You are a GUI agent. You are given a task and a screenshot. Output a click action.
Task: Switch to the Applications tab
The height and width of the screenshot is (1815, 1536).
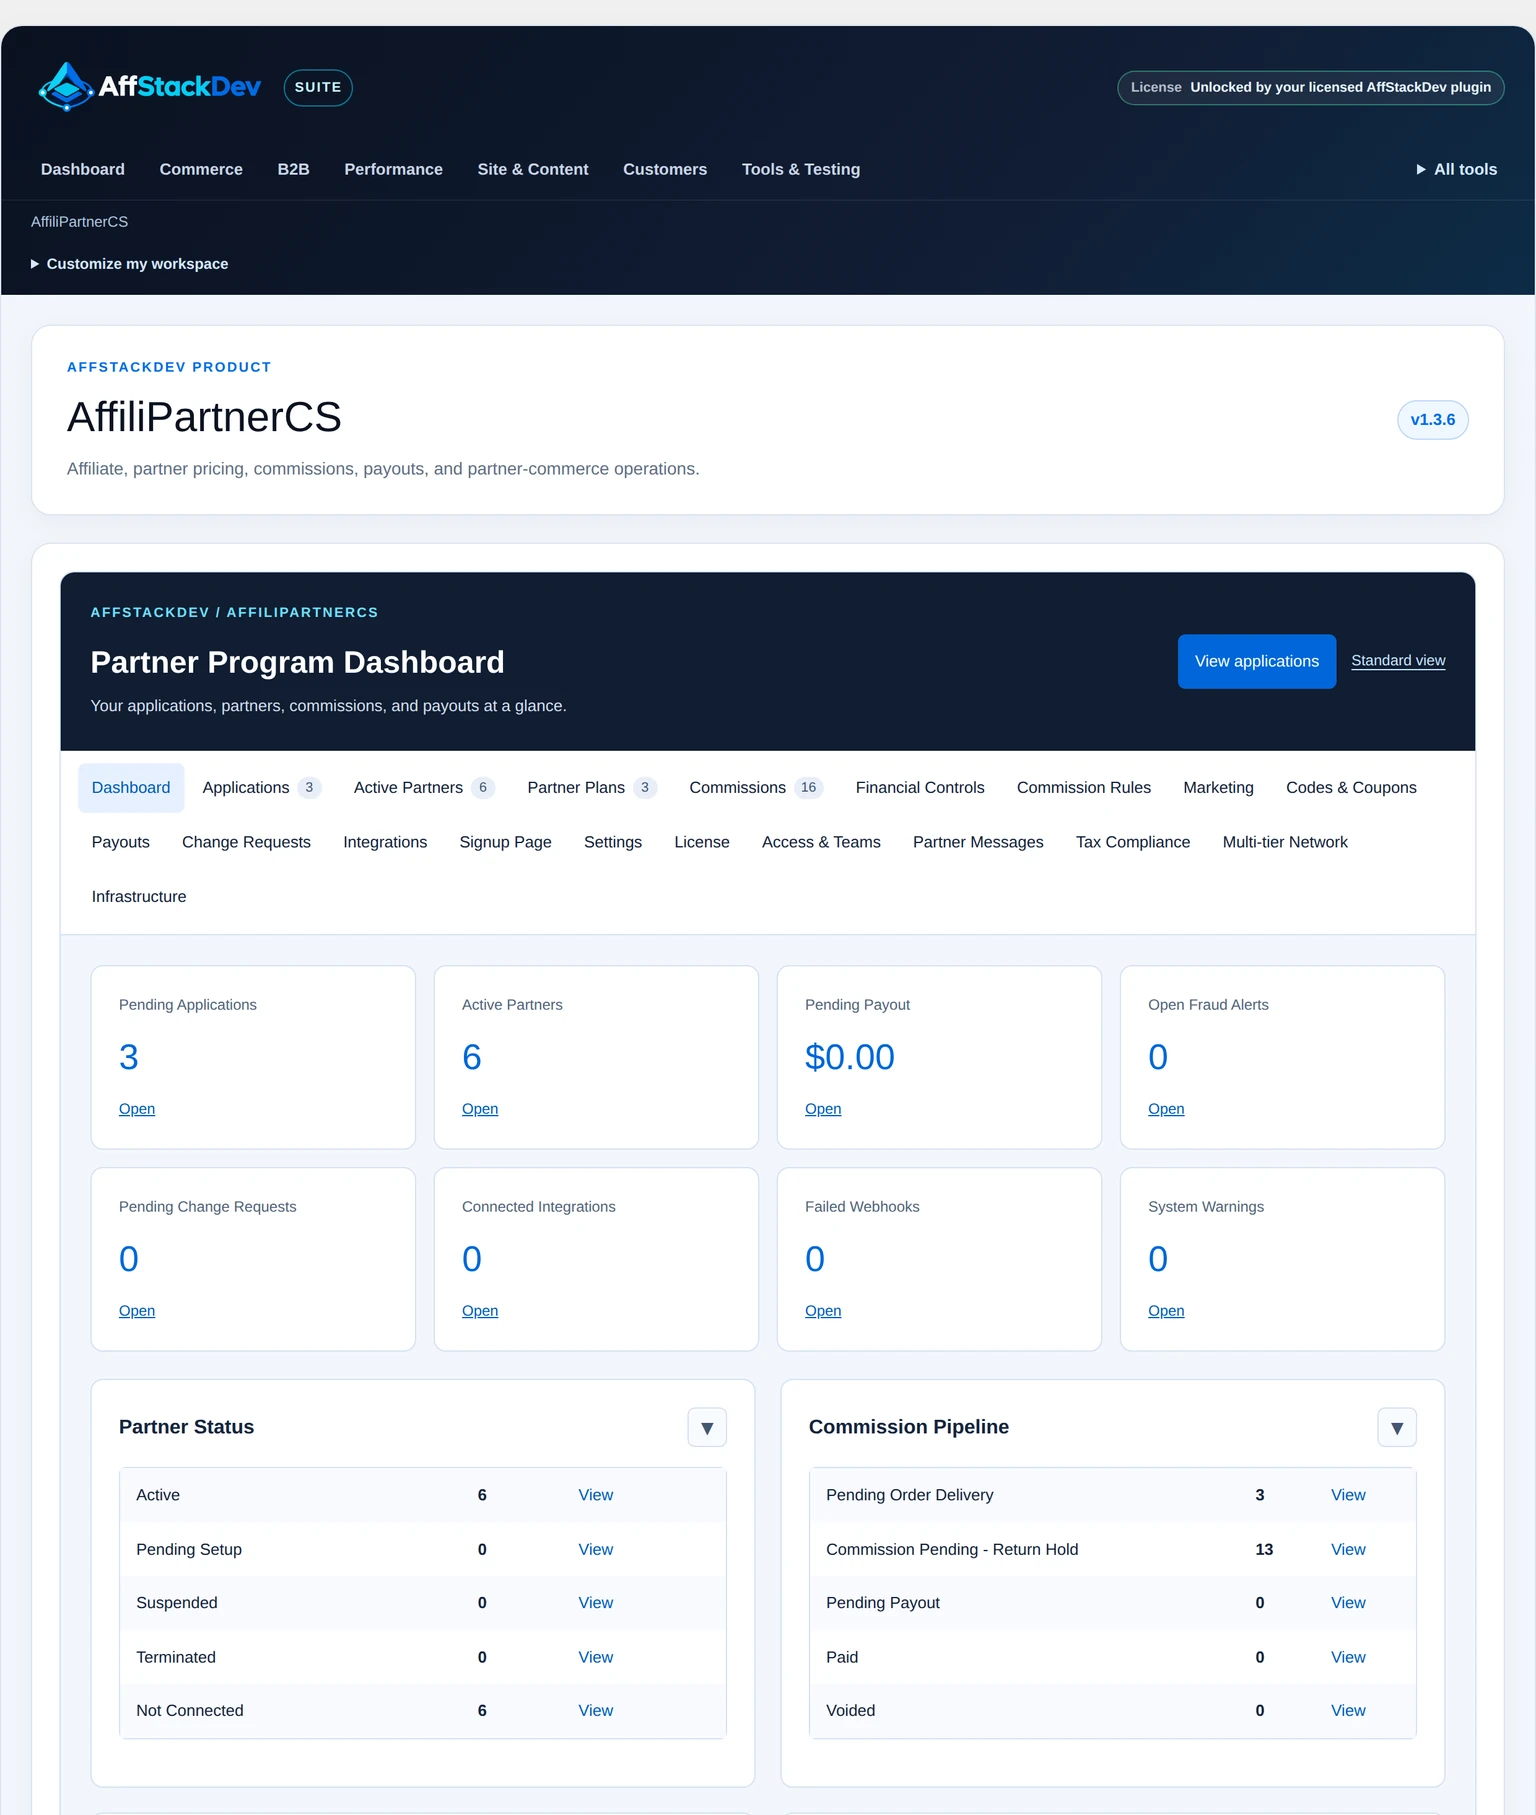click(x=261, y=788)
